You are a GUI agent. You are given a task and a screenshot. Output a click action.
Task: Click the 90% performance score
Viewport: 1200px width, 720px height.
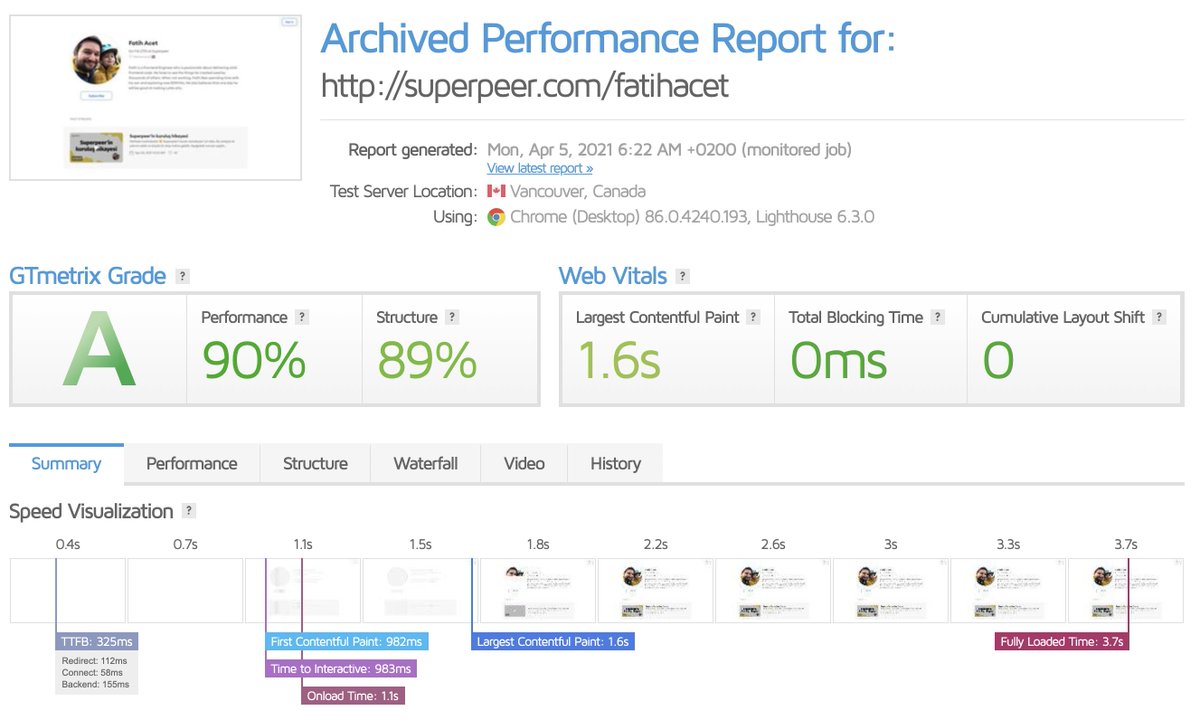254,360
